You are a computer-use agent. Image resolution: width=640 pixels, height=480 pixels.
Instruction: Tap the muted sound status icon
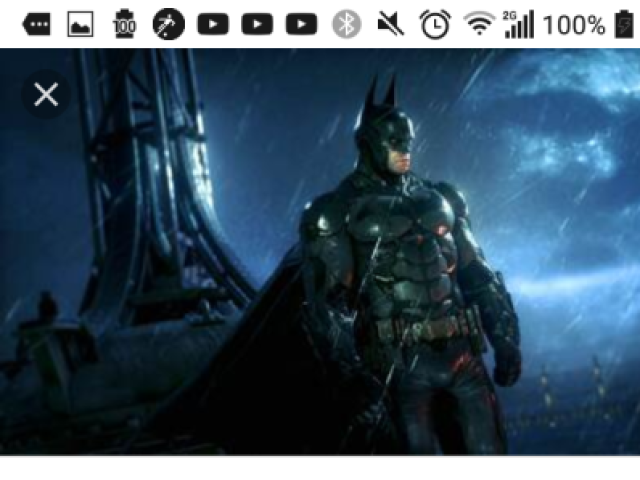(x=391, y=24)
